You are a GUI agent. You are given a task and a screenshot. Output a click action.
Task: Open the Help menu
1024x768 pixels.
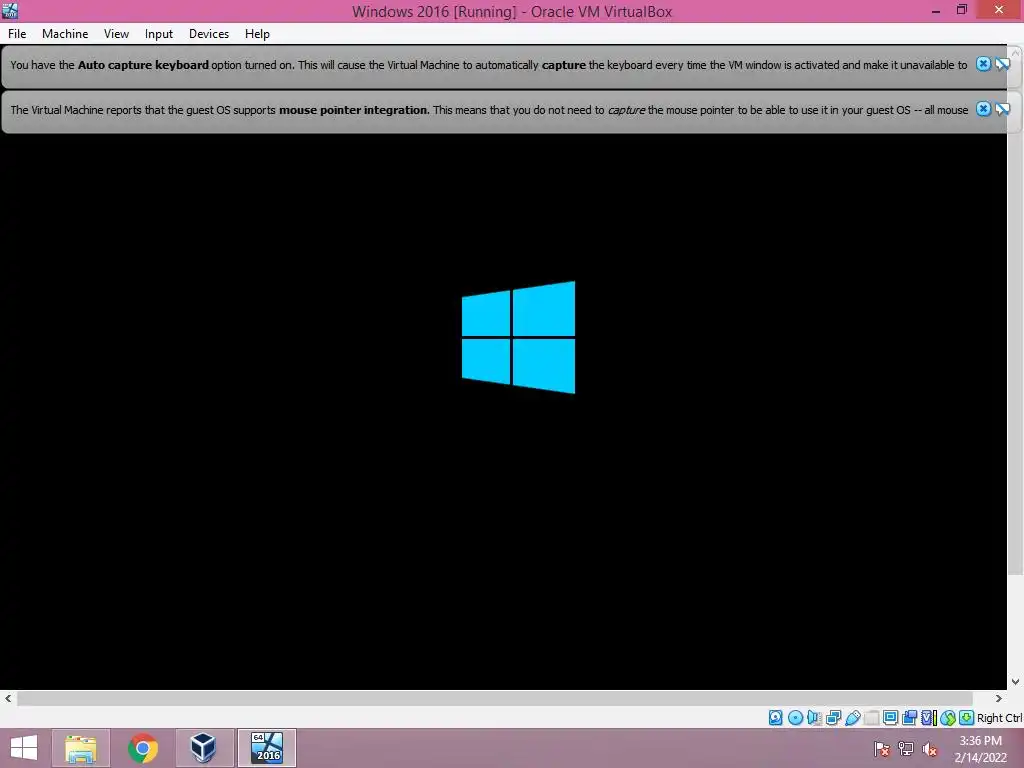point(257,34)
